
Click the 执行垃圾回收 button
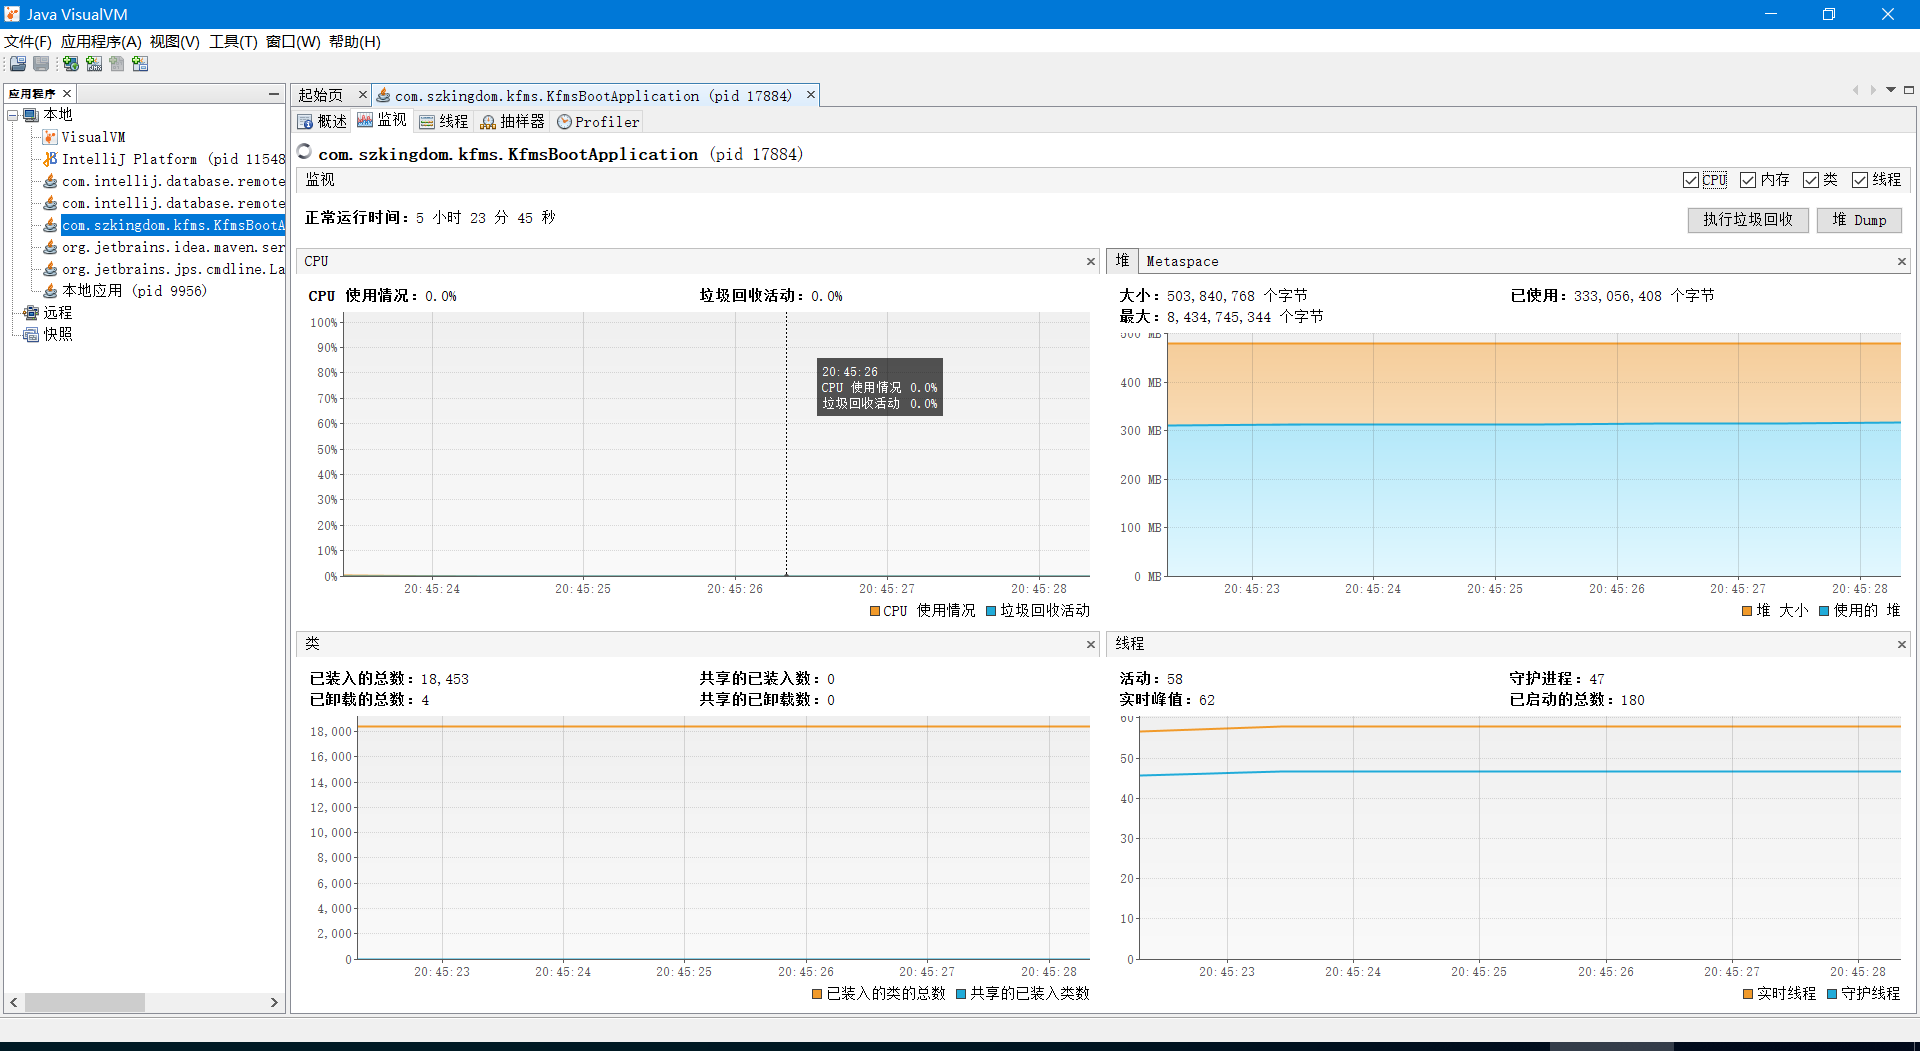click(1748, 220)
